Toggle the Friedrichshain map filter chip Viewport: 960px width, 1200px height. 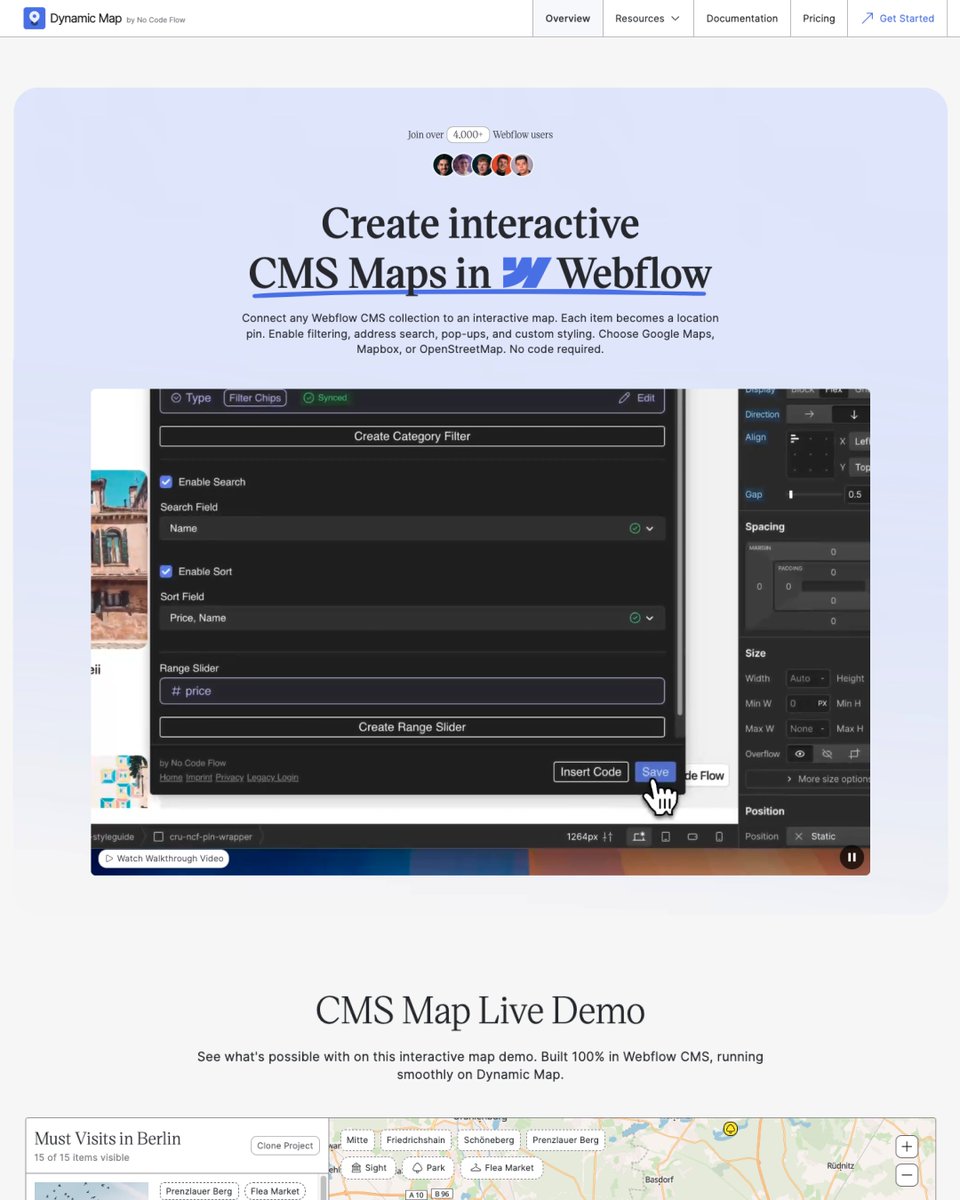point(415,1140)
